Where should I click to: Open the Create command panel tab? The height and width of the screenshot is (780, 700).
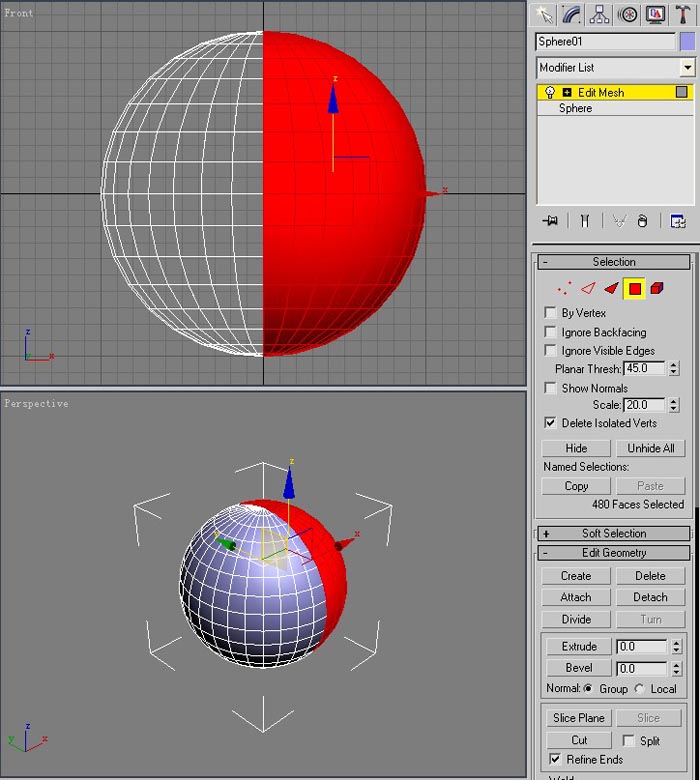(544, 14)
